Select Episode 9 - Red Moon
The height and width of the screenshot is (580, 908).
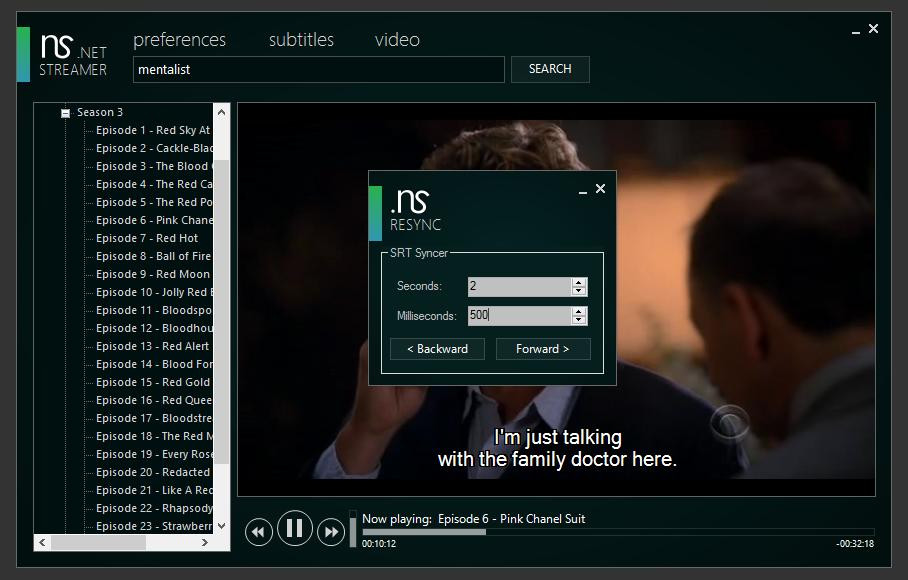click(x=153, y=274)
